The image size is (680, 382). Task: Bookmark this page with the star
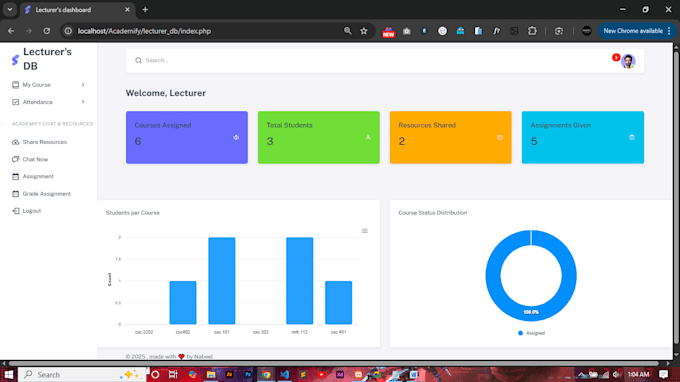(x=364, y=31)
